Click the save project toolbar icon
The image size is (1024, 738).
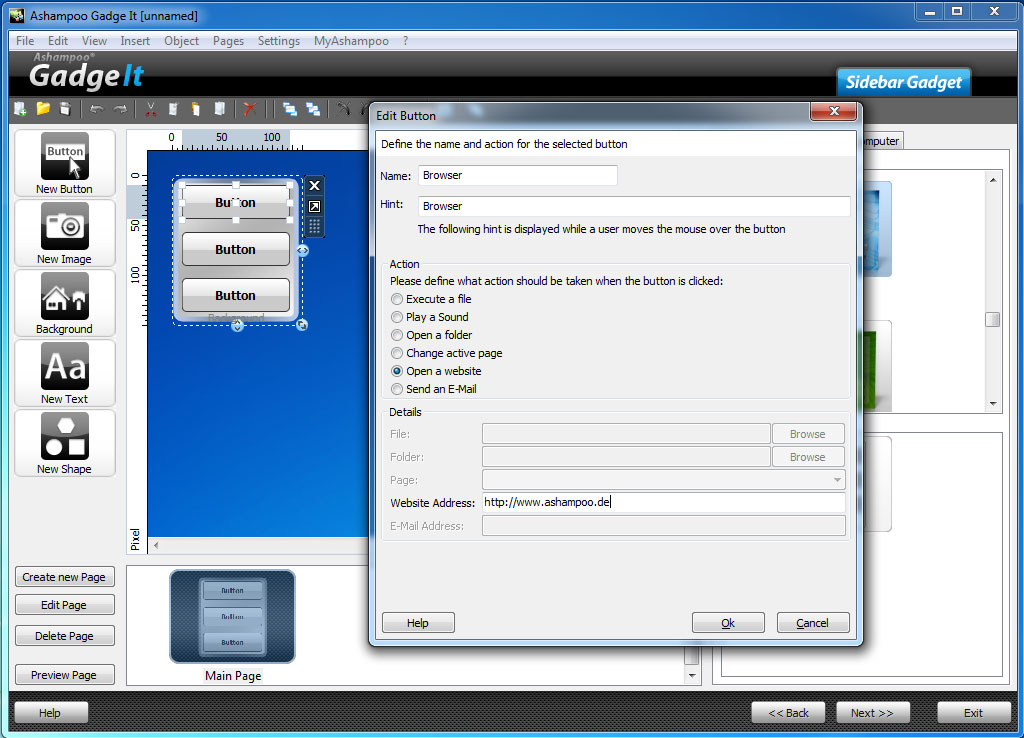pos(65,109)
